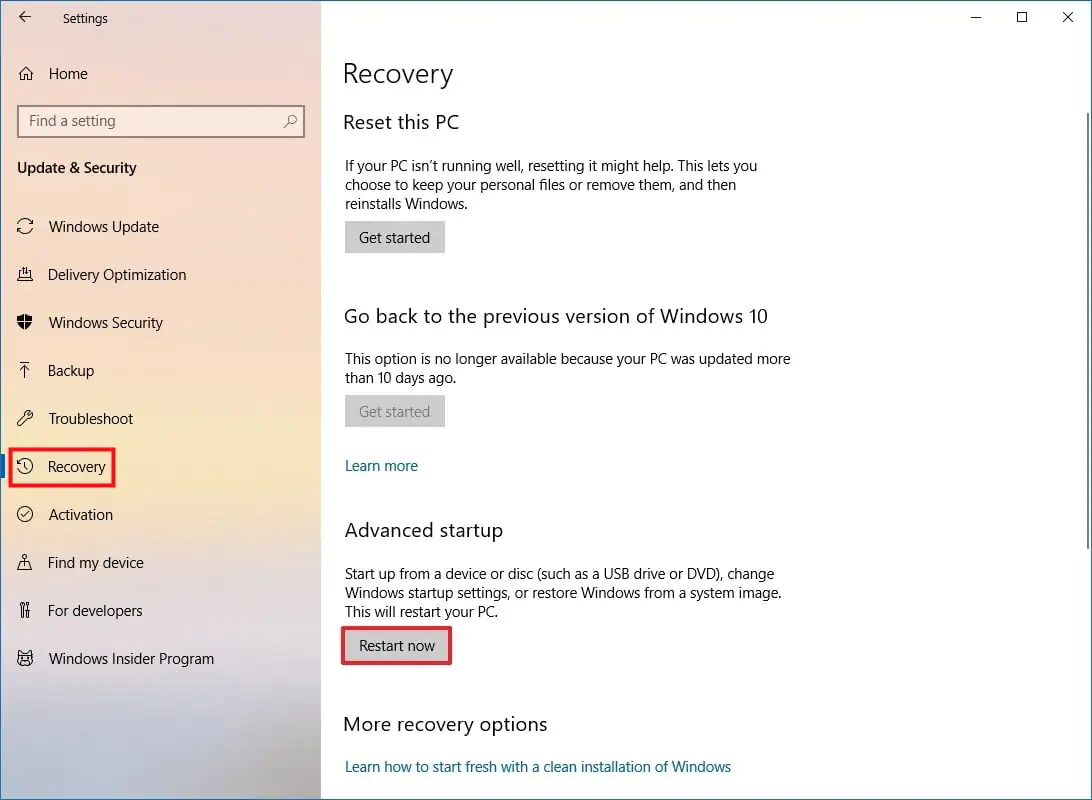Open the clean installation of Windows link

[537, 767]
